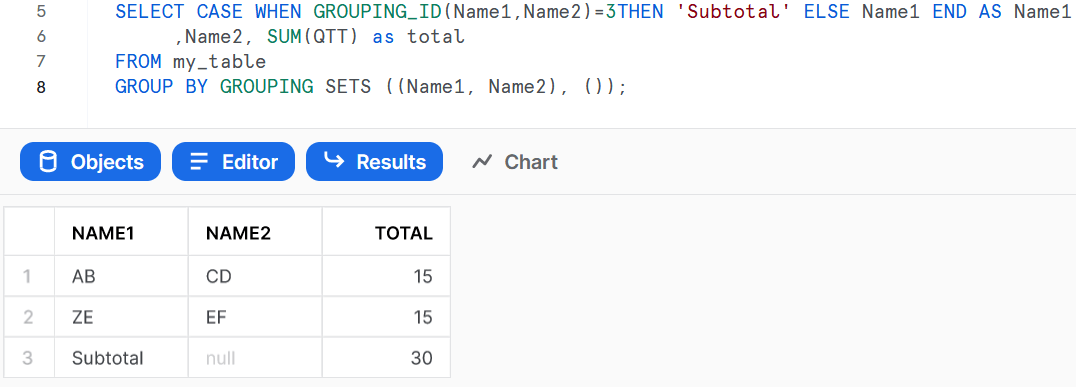1076x387 pixels.
Task: Select the AB cell in row 1
Action: point(121,276)
